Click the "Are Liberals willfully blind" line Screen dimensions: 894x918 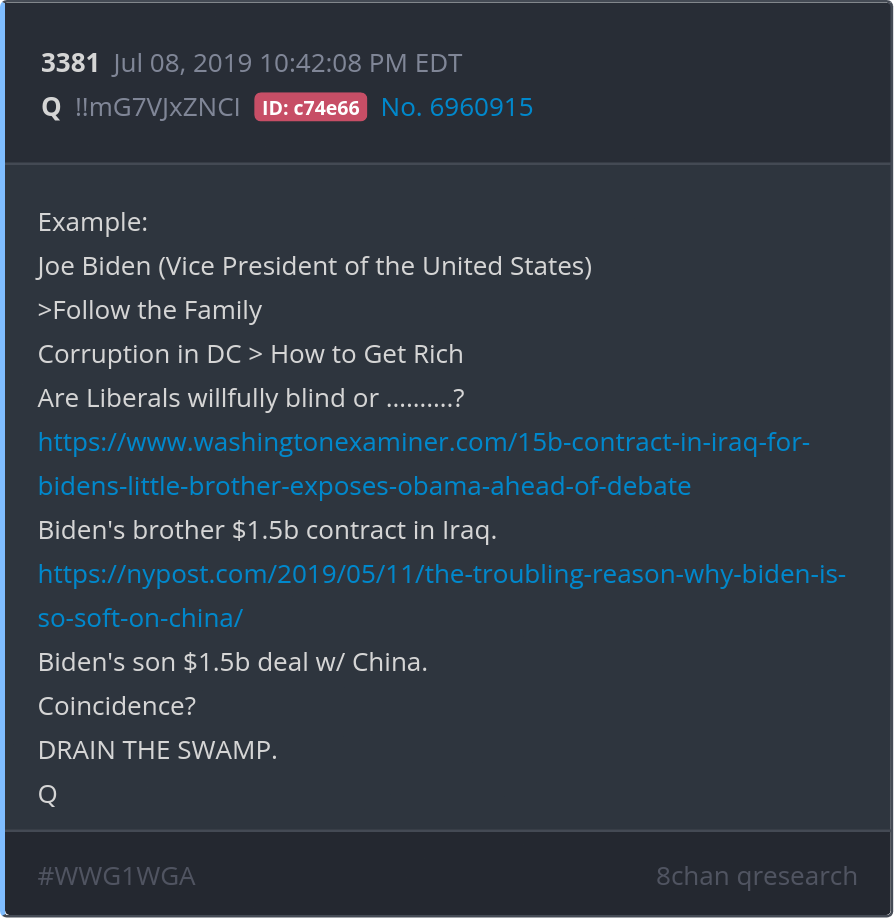[250, 398]
